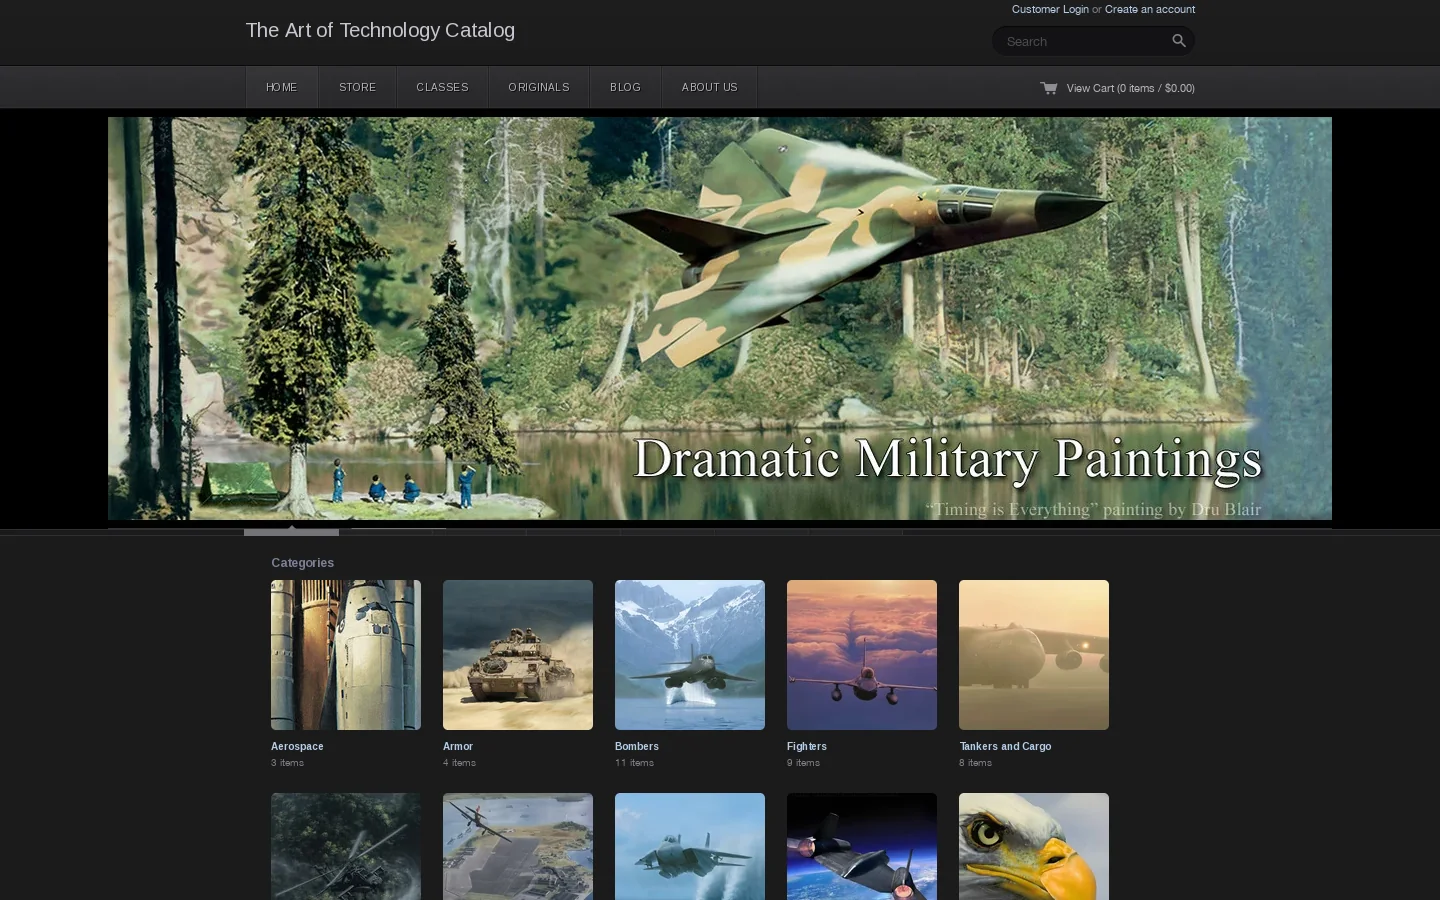Click "9 items" under Fighters
Image resolution: width=1440 pixels, height=900 pixels.
click(x=803, y=763)
